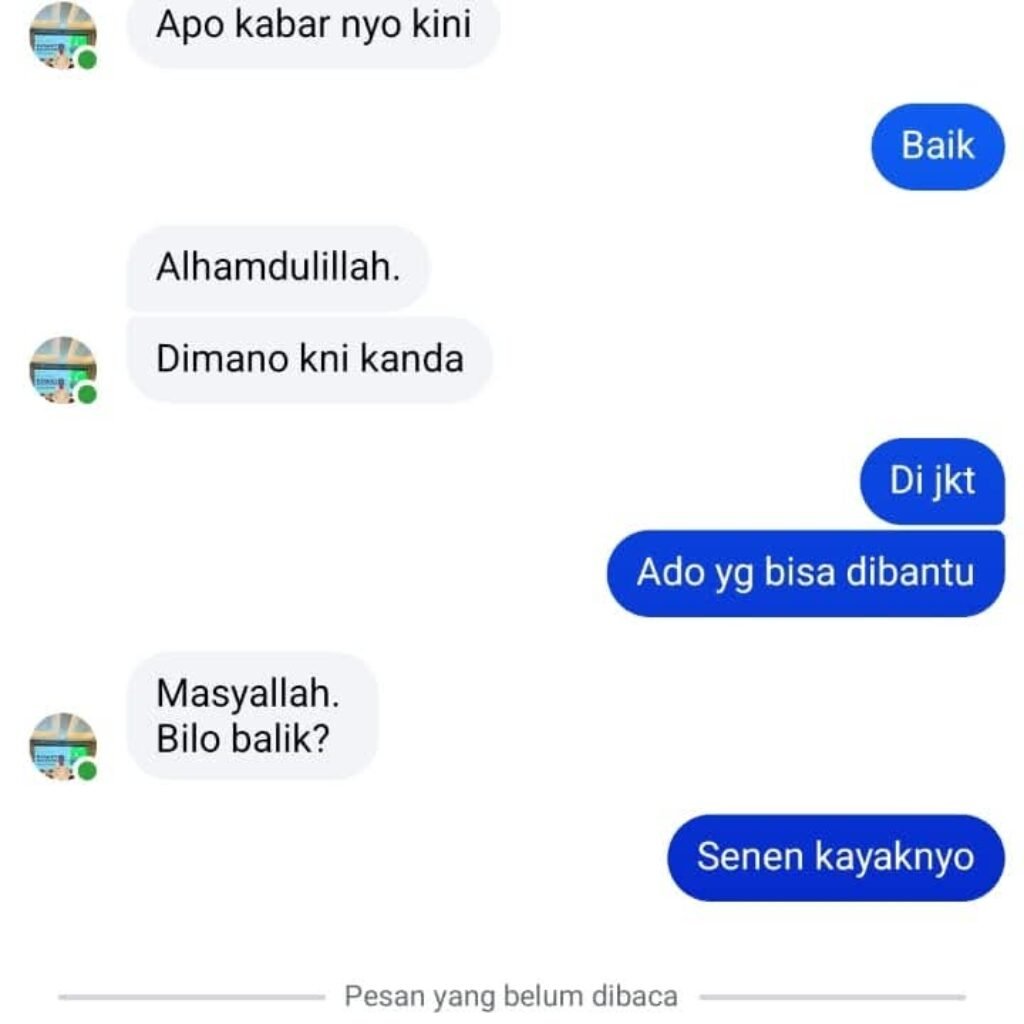
Task: Open profile picture next to 'Dimano kni kanda'
Action: [63, 370]
